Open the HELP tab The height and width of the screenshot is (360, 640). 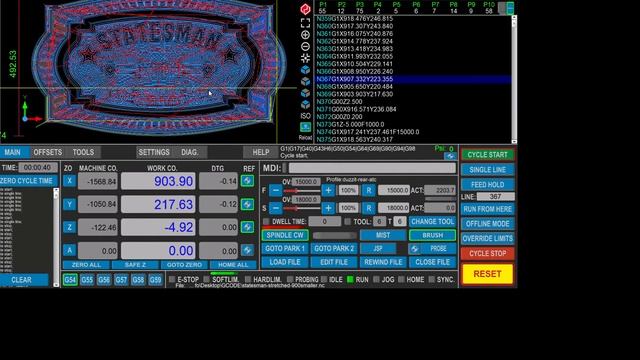point(261,152)
